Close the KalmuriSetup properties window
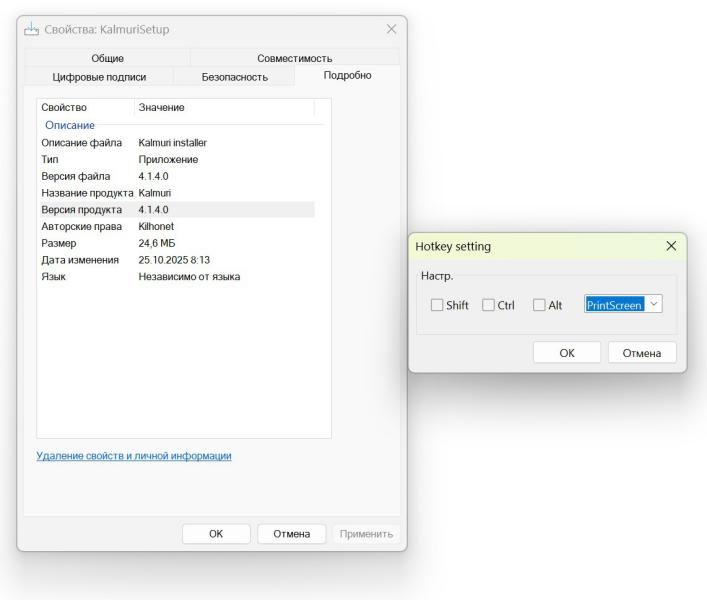 (x=391, y=30)
